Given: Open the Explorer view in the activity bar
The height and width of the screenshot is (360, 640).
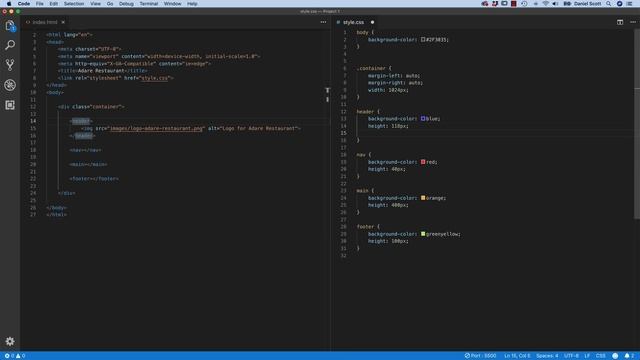Looking at the screenshot, I should (10, 26).
